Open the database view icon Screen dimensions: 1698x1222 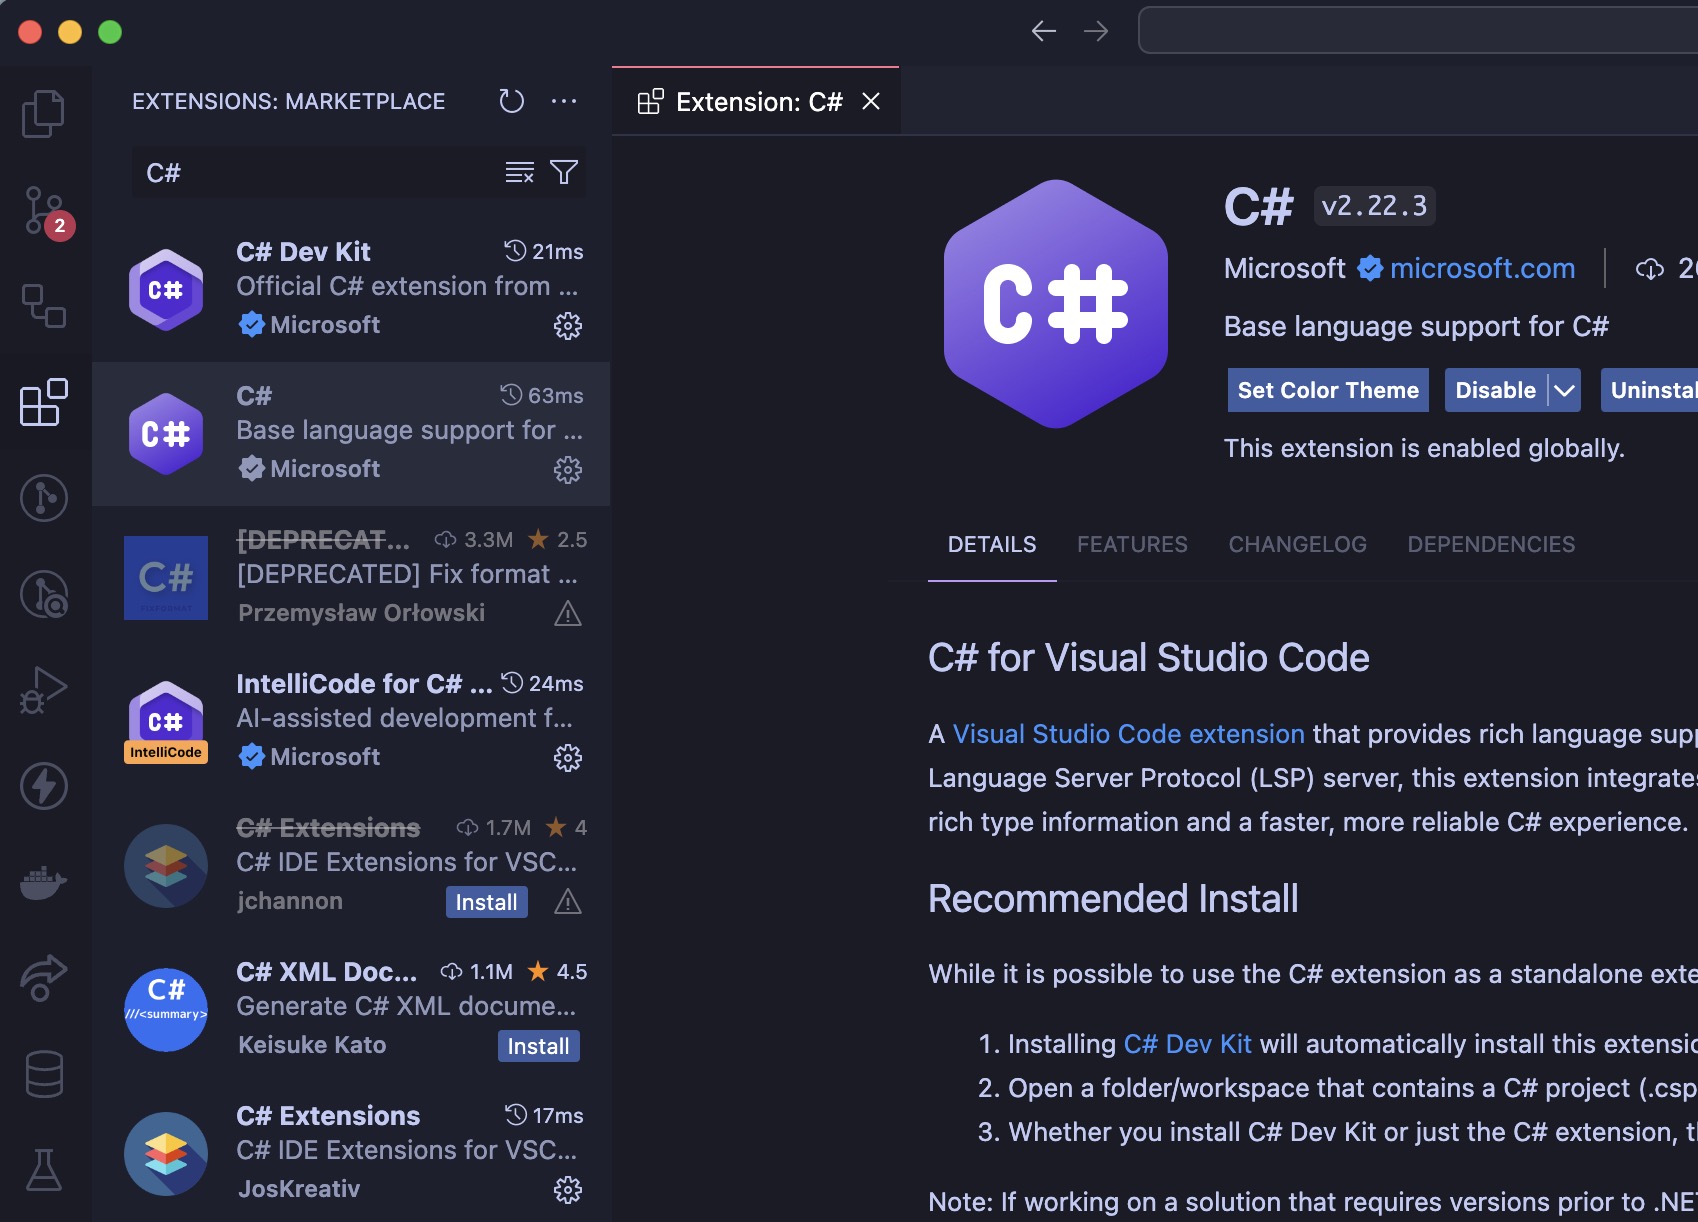(x=44, y=1074)
